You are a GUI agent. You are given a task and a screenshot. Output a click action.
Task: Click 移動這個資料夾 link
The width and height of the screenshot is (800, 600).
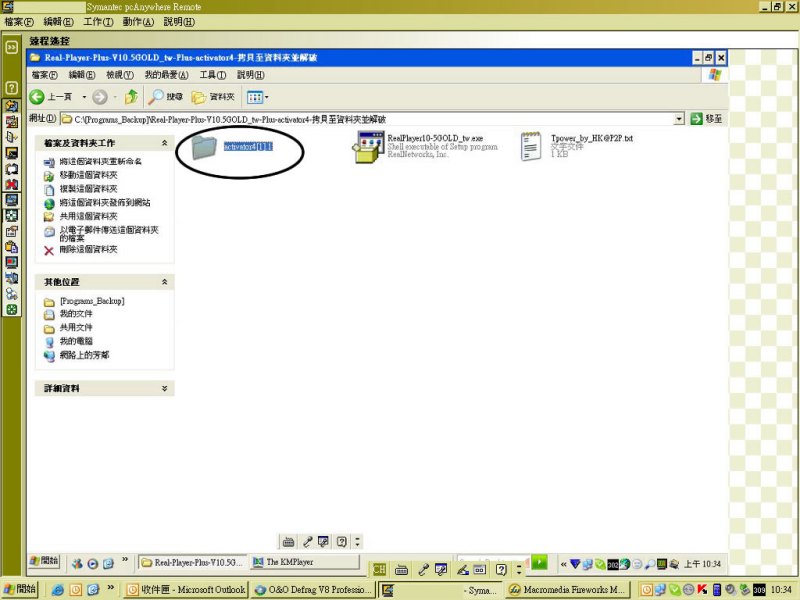coord(88,175)
